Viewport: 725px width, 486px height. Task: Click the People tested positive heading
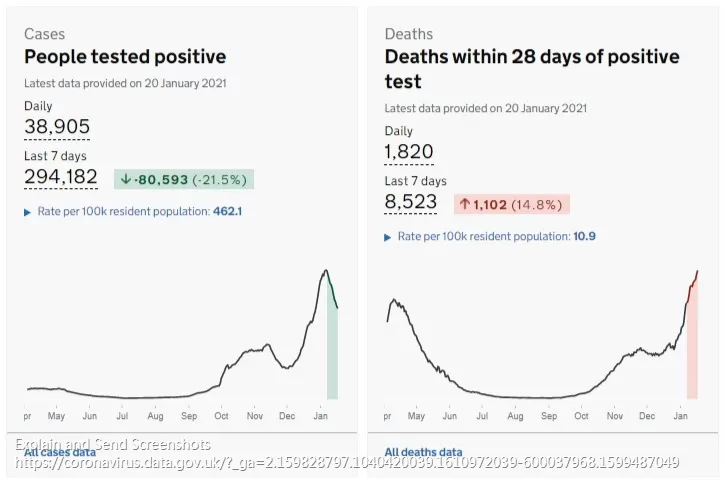coord(125,57)
